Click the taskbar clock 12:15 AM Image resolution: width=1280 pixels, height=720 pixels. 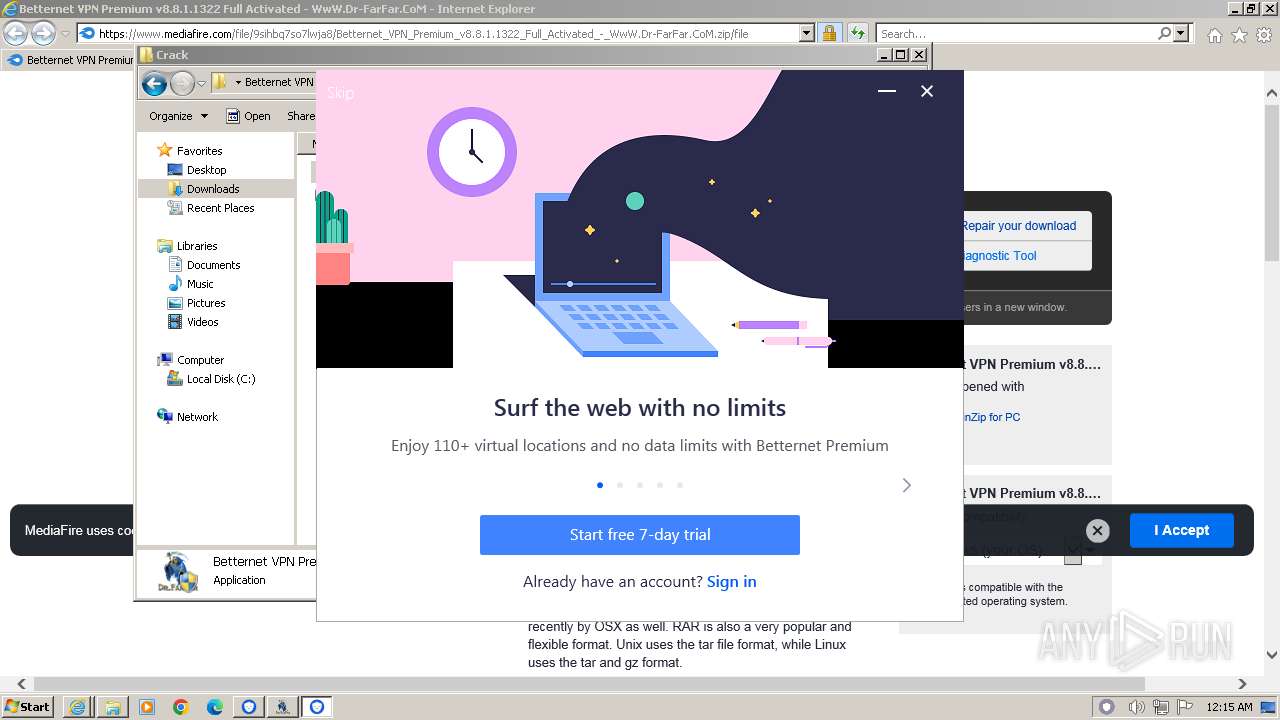tap(1230, 707)
